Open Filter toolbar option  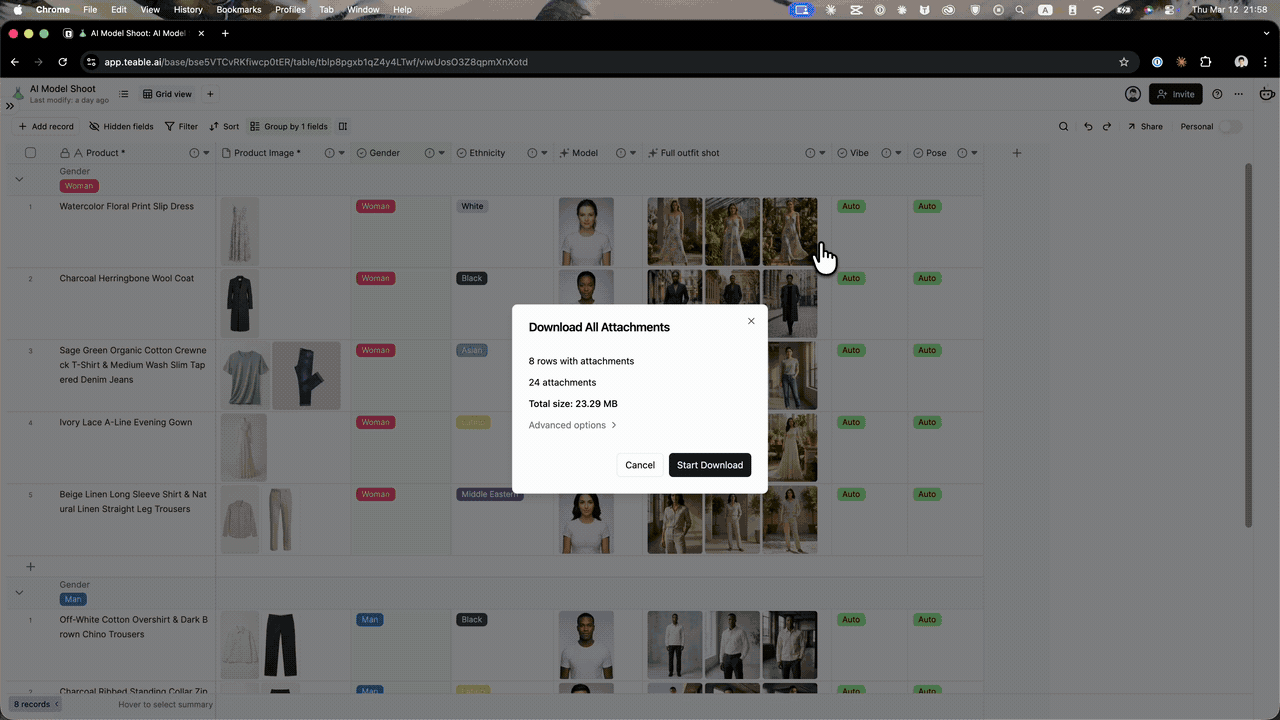tap(181, 127)
